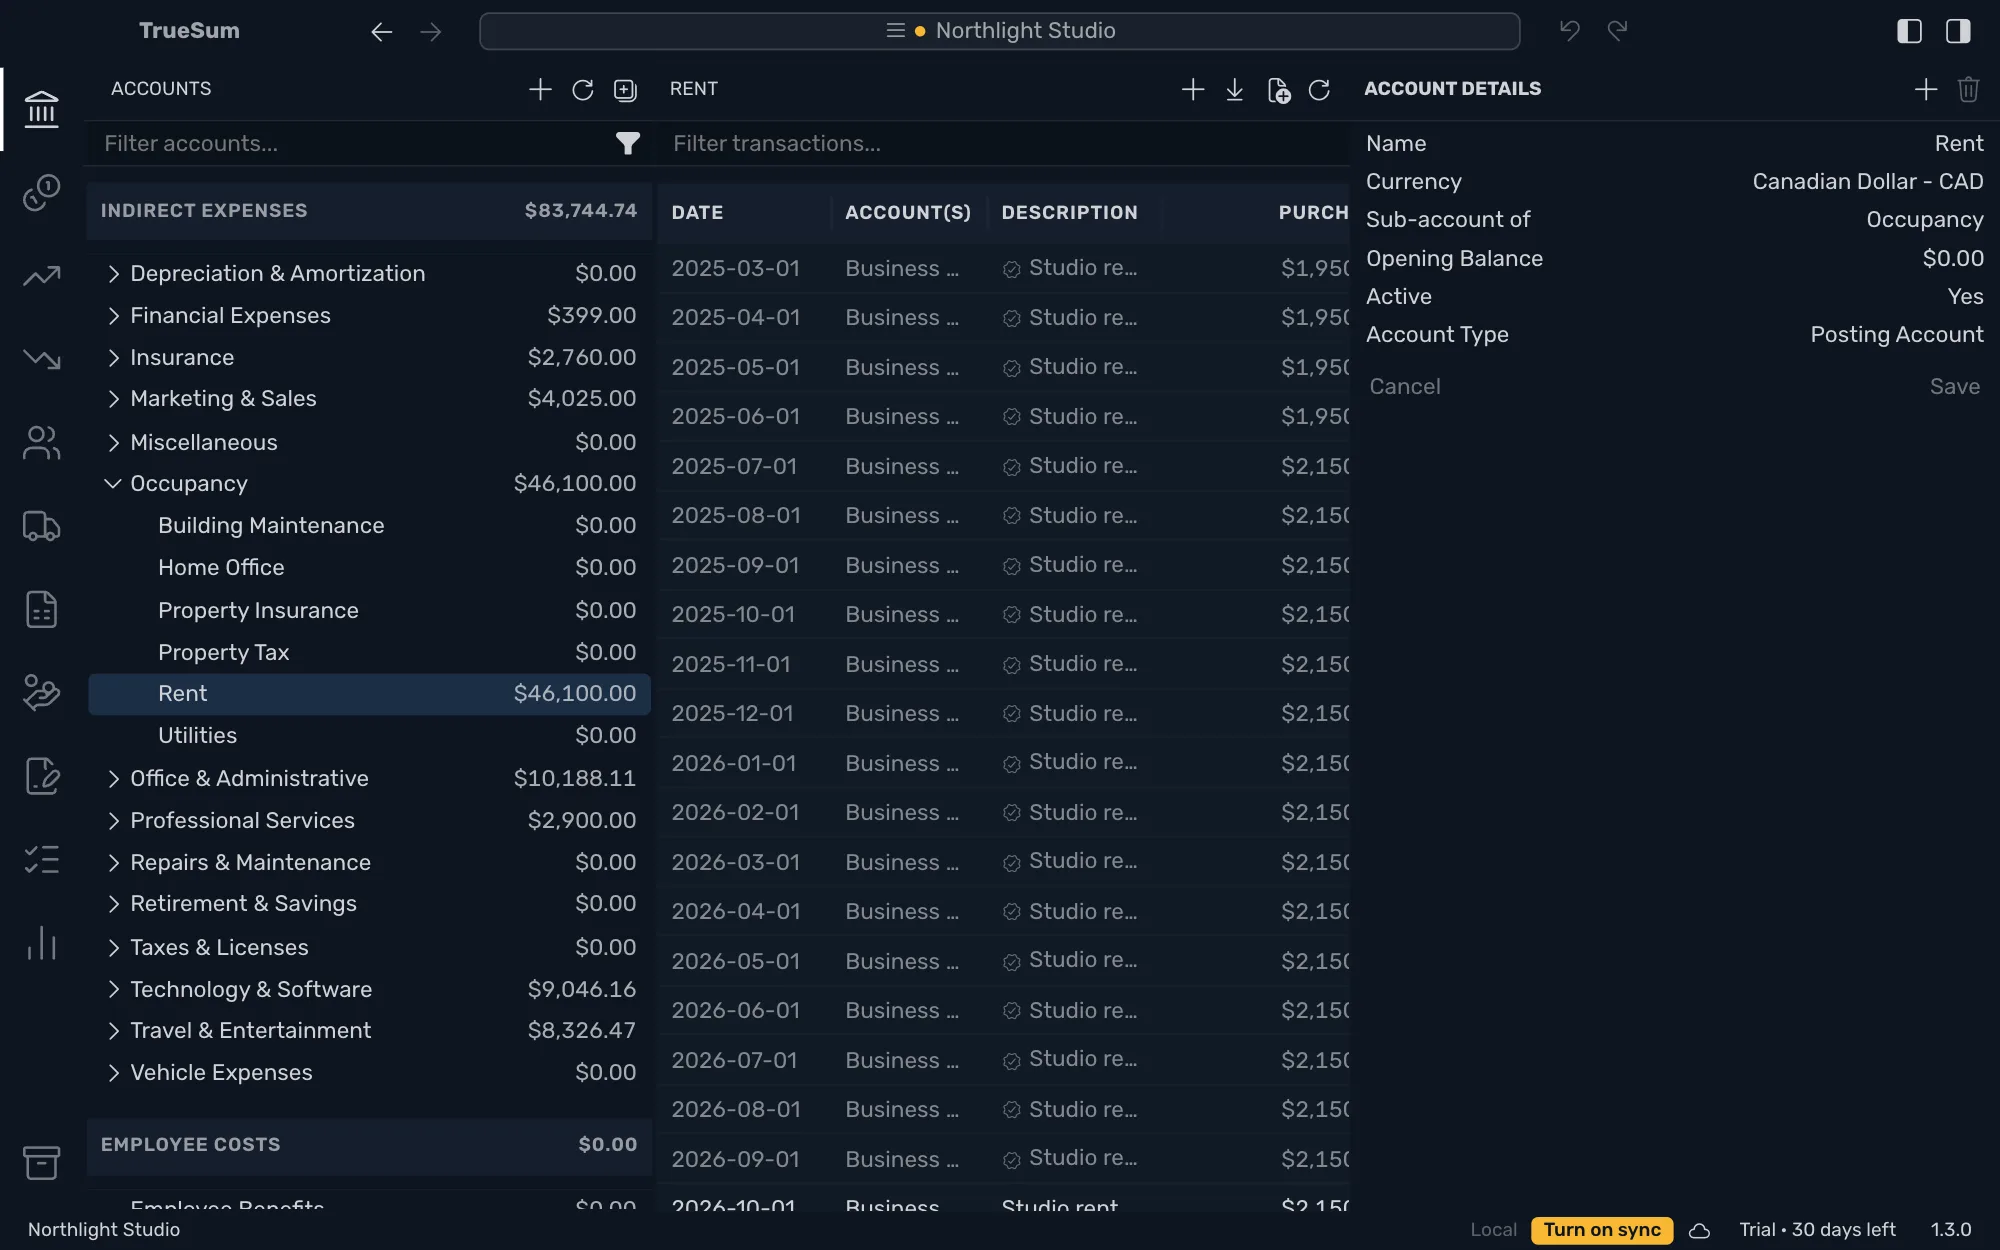
Task: Select the Property Tax sub-account
Action: [x=369, y=652]
